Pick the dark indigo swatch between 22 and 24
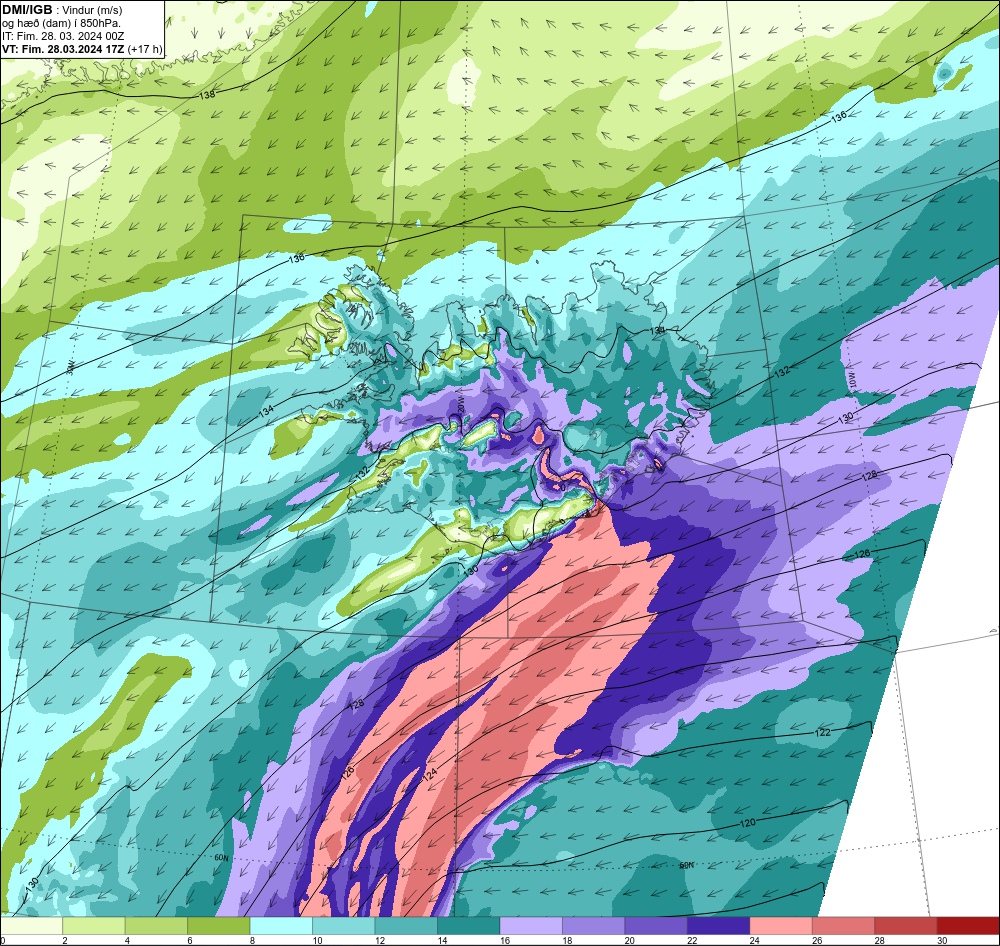The image size is (1000, 946). click(719, 926)
